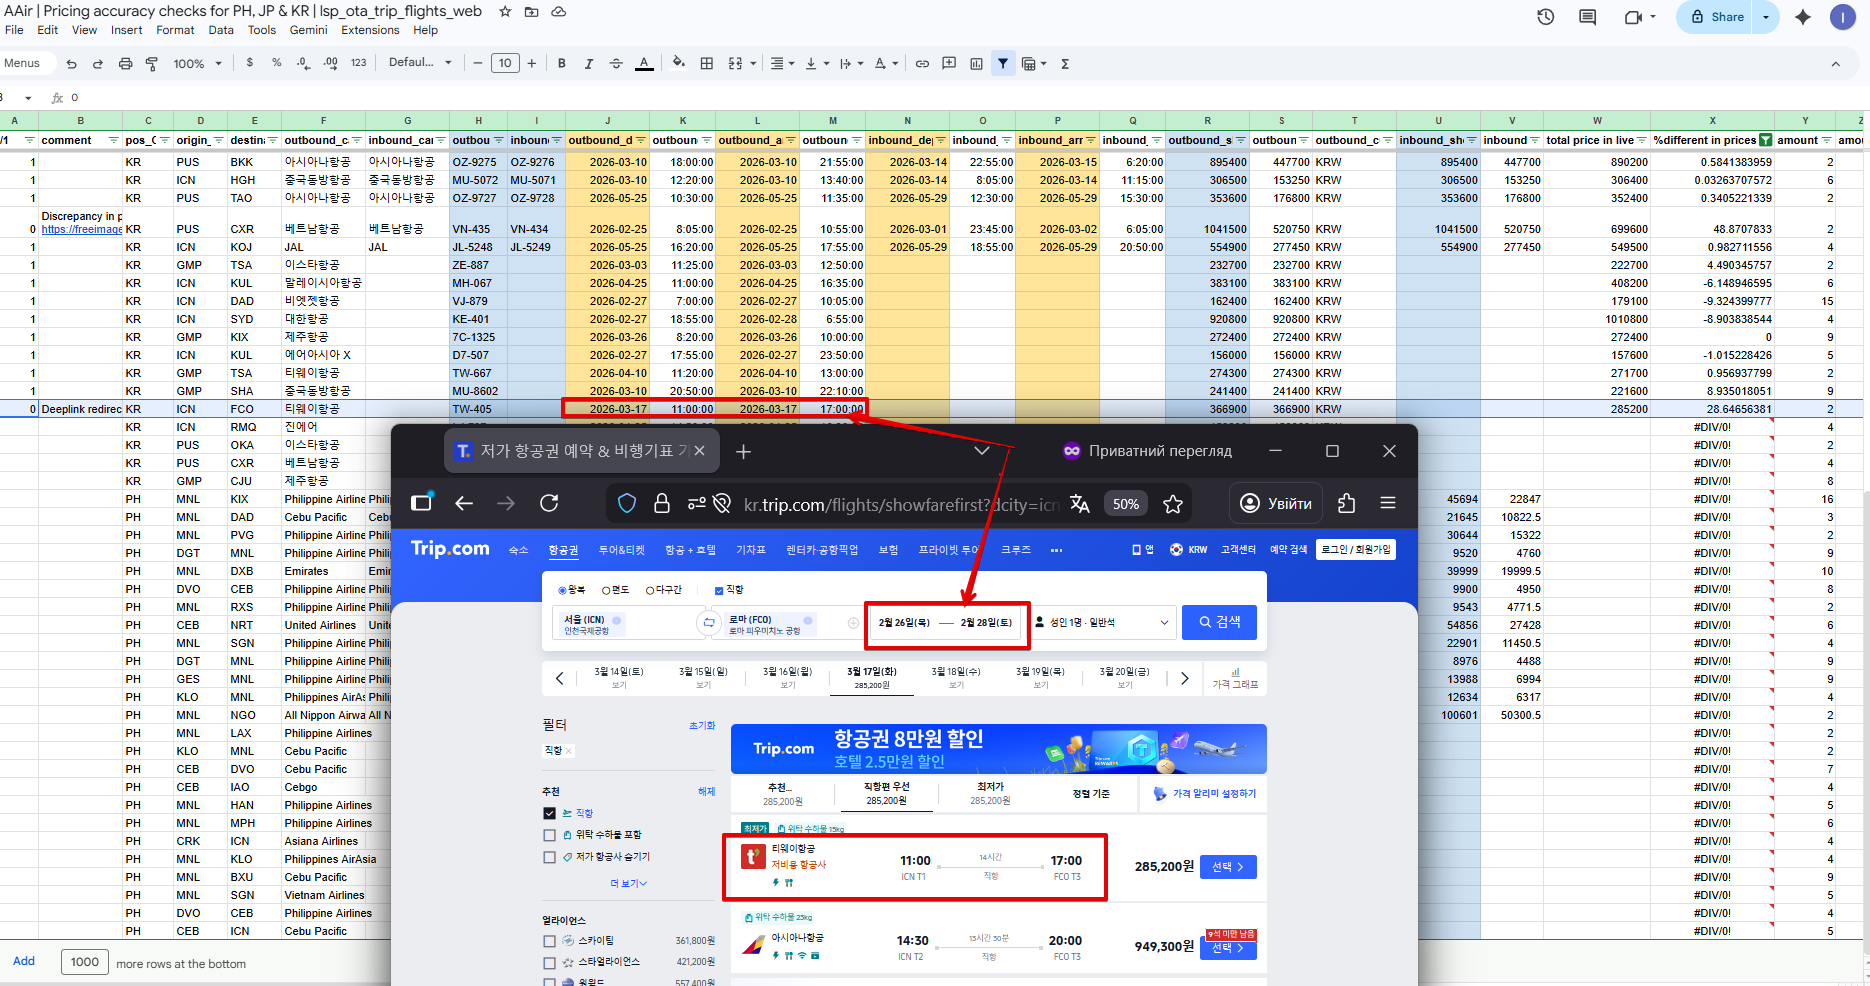The height and width of the screenshot is (986, 1870).
Task: Activate the paint format roller tool
Action: point(152,64)
